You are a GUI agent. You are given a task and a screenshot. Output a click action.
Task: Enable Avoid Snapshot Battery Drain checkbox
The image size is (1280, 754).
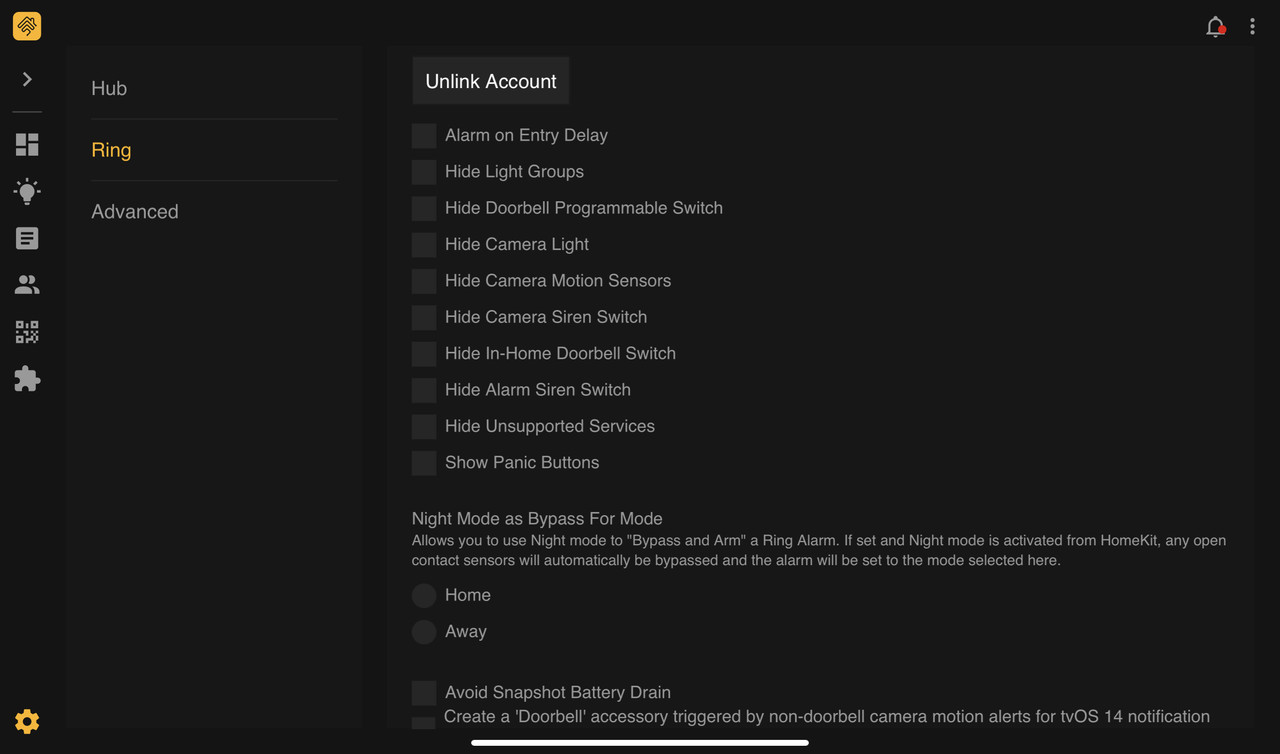424,693
